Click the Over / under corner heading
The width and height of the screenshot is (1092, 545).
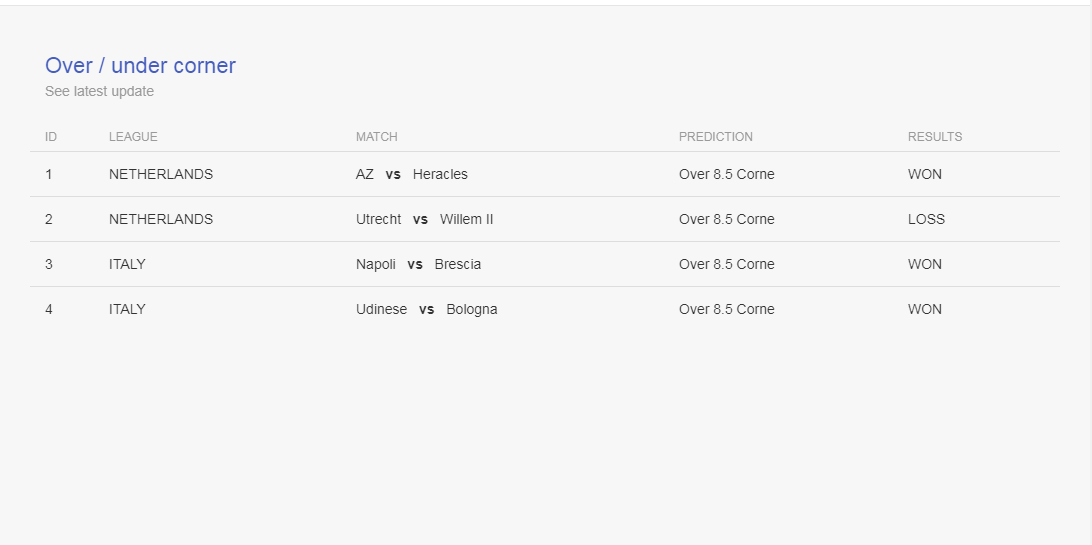(x=140, y=65)
